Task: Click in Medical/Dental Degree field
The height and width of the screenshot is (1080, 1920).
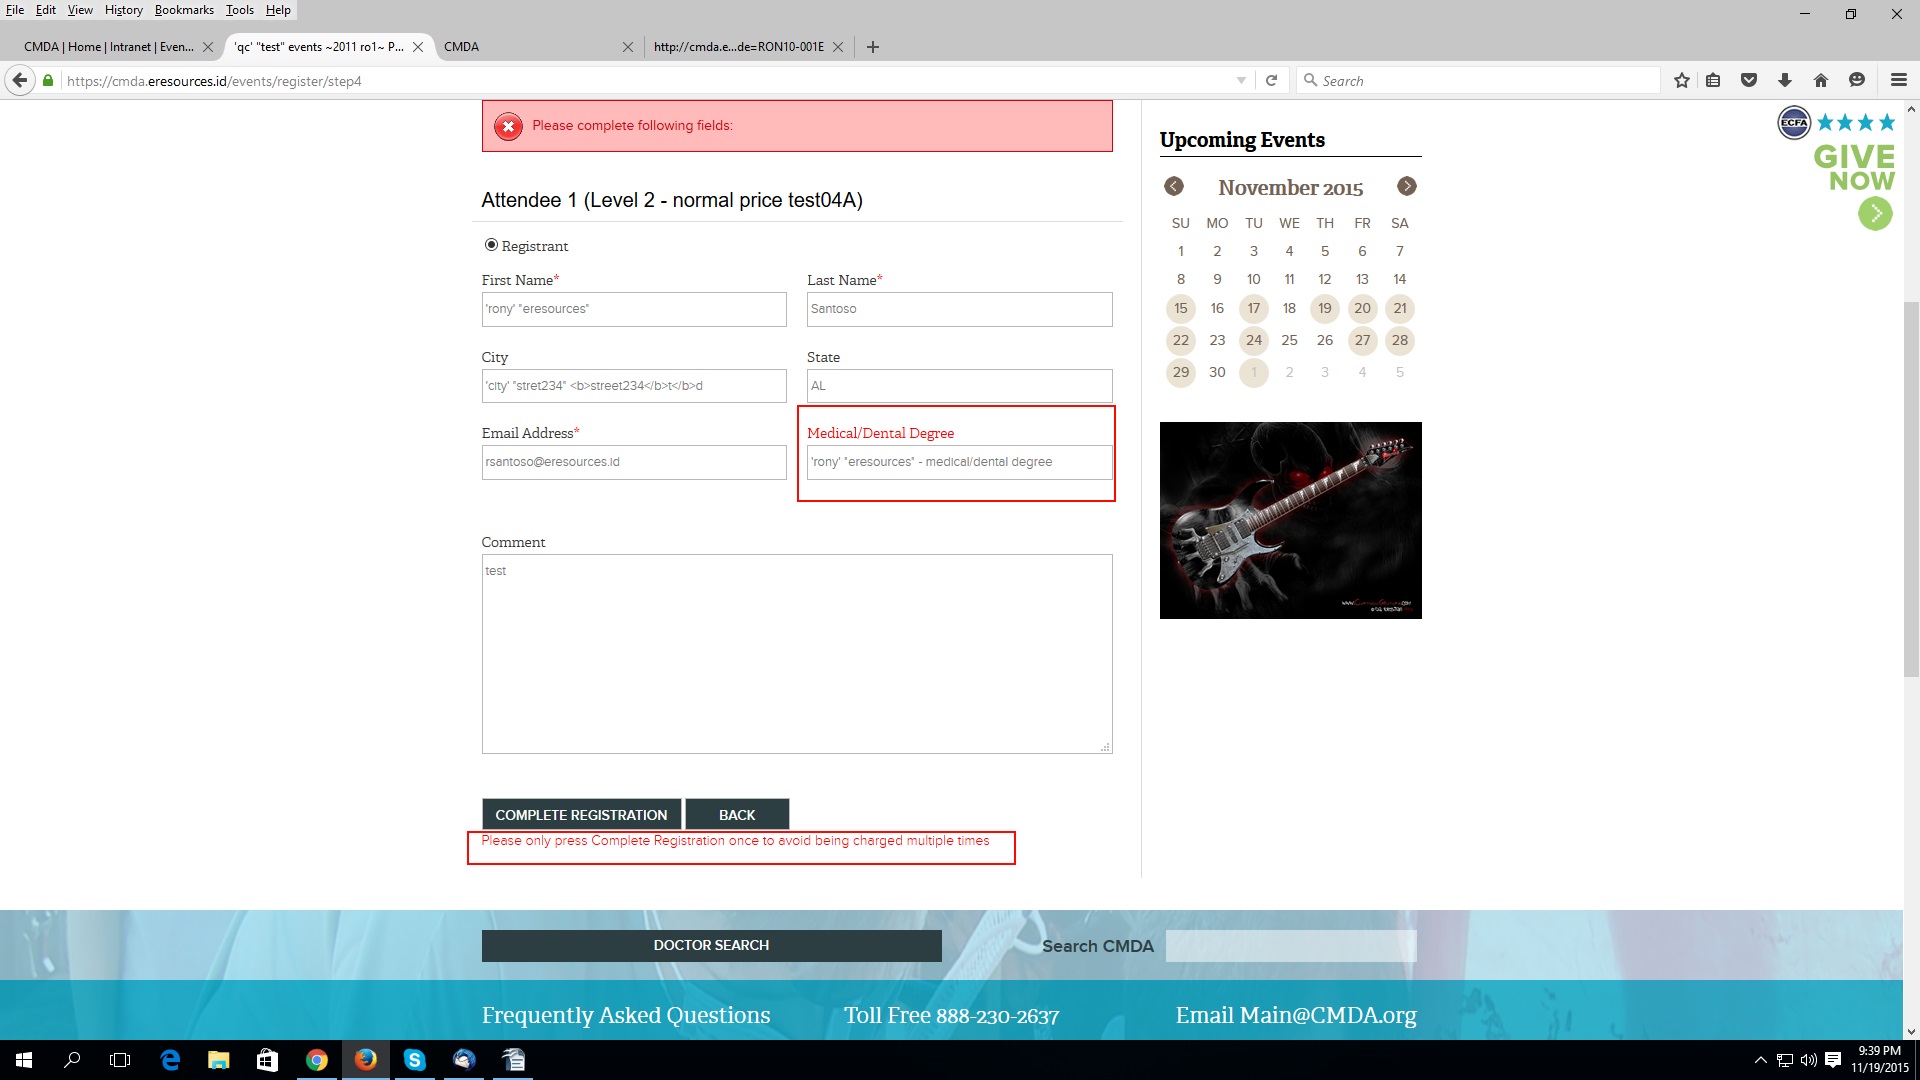Action: click(959, 462)
